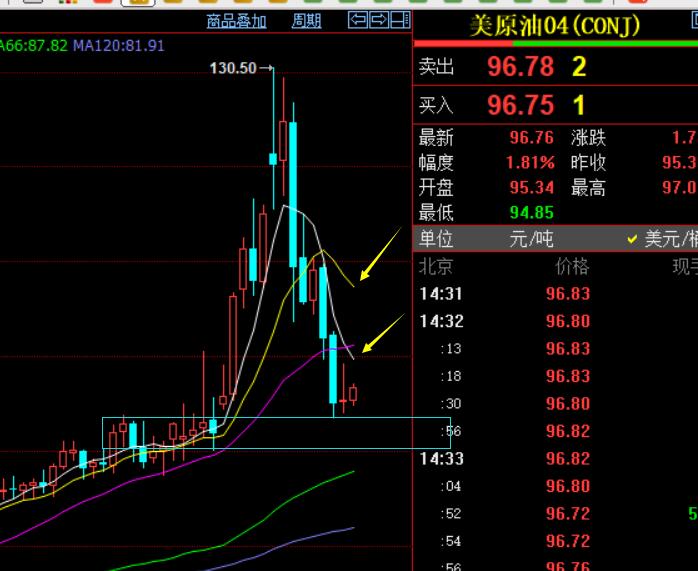Screen dimensions: 698x571
Task: Click the 买入 price 96.75
Action: (x=520, y=105)
